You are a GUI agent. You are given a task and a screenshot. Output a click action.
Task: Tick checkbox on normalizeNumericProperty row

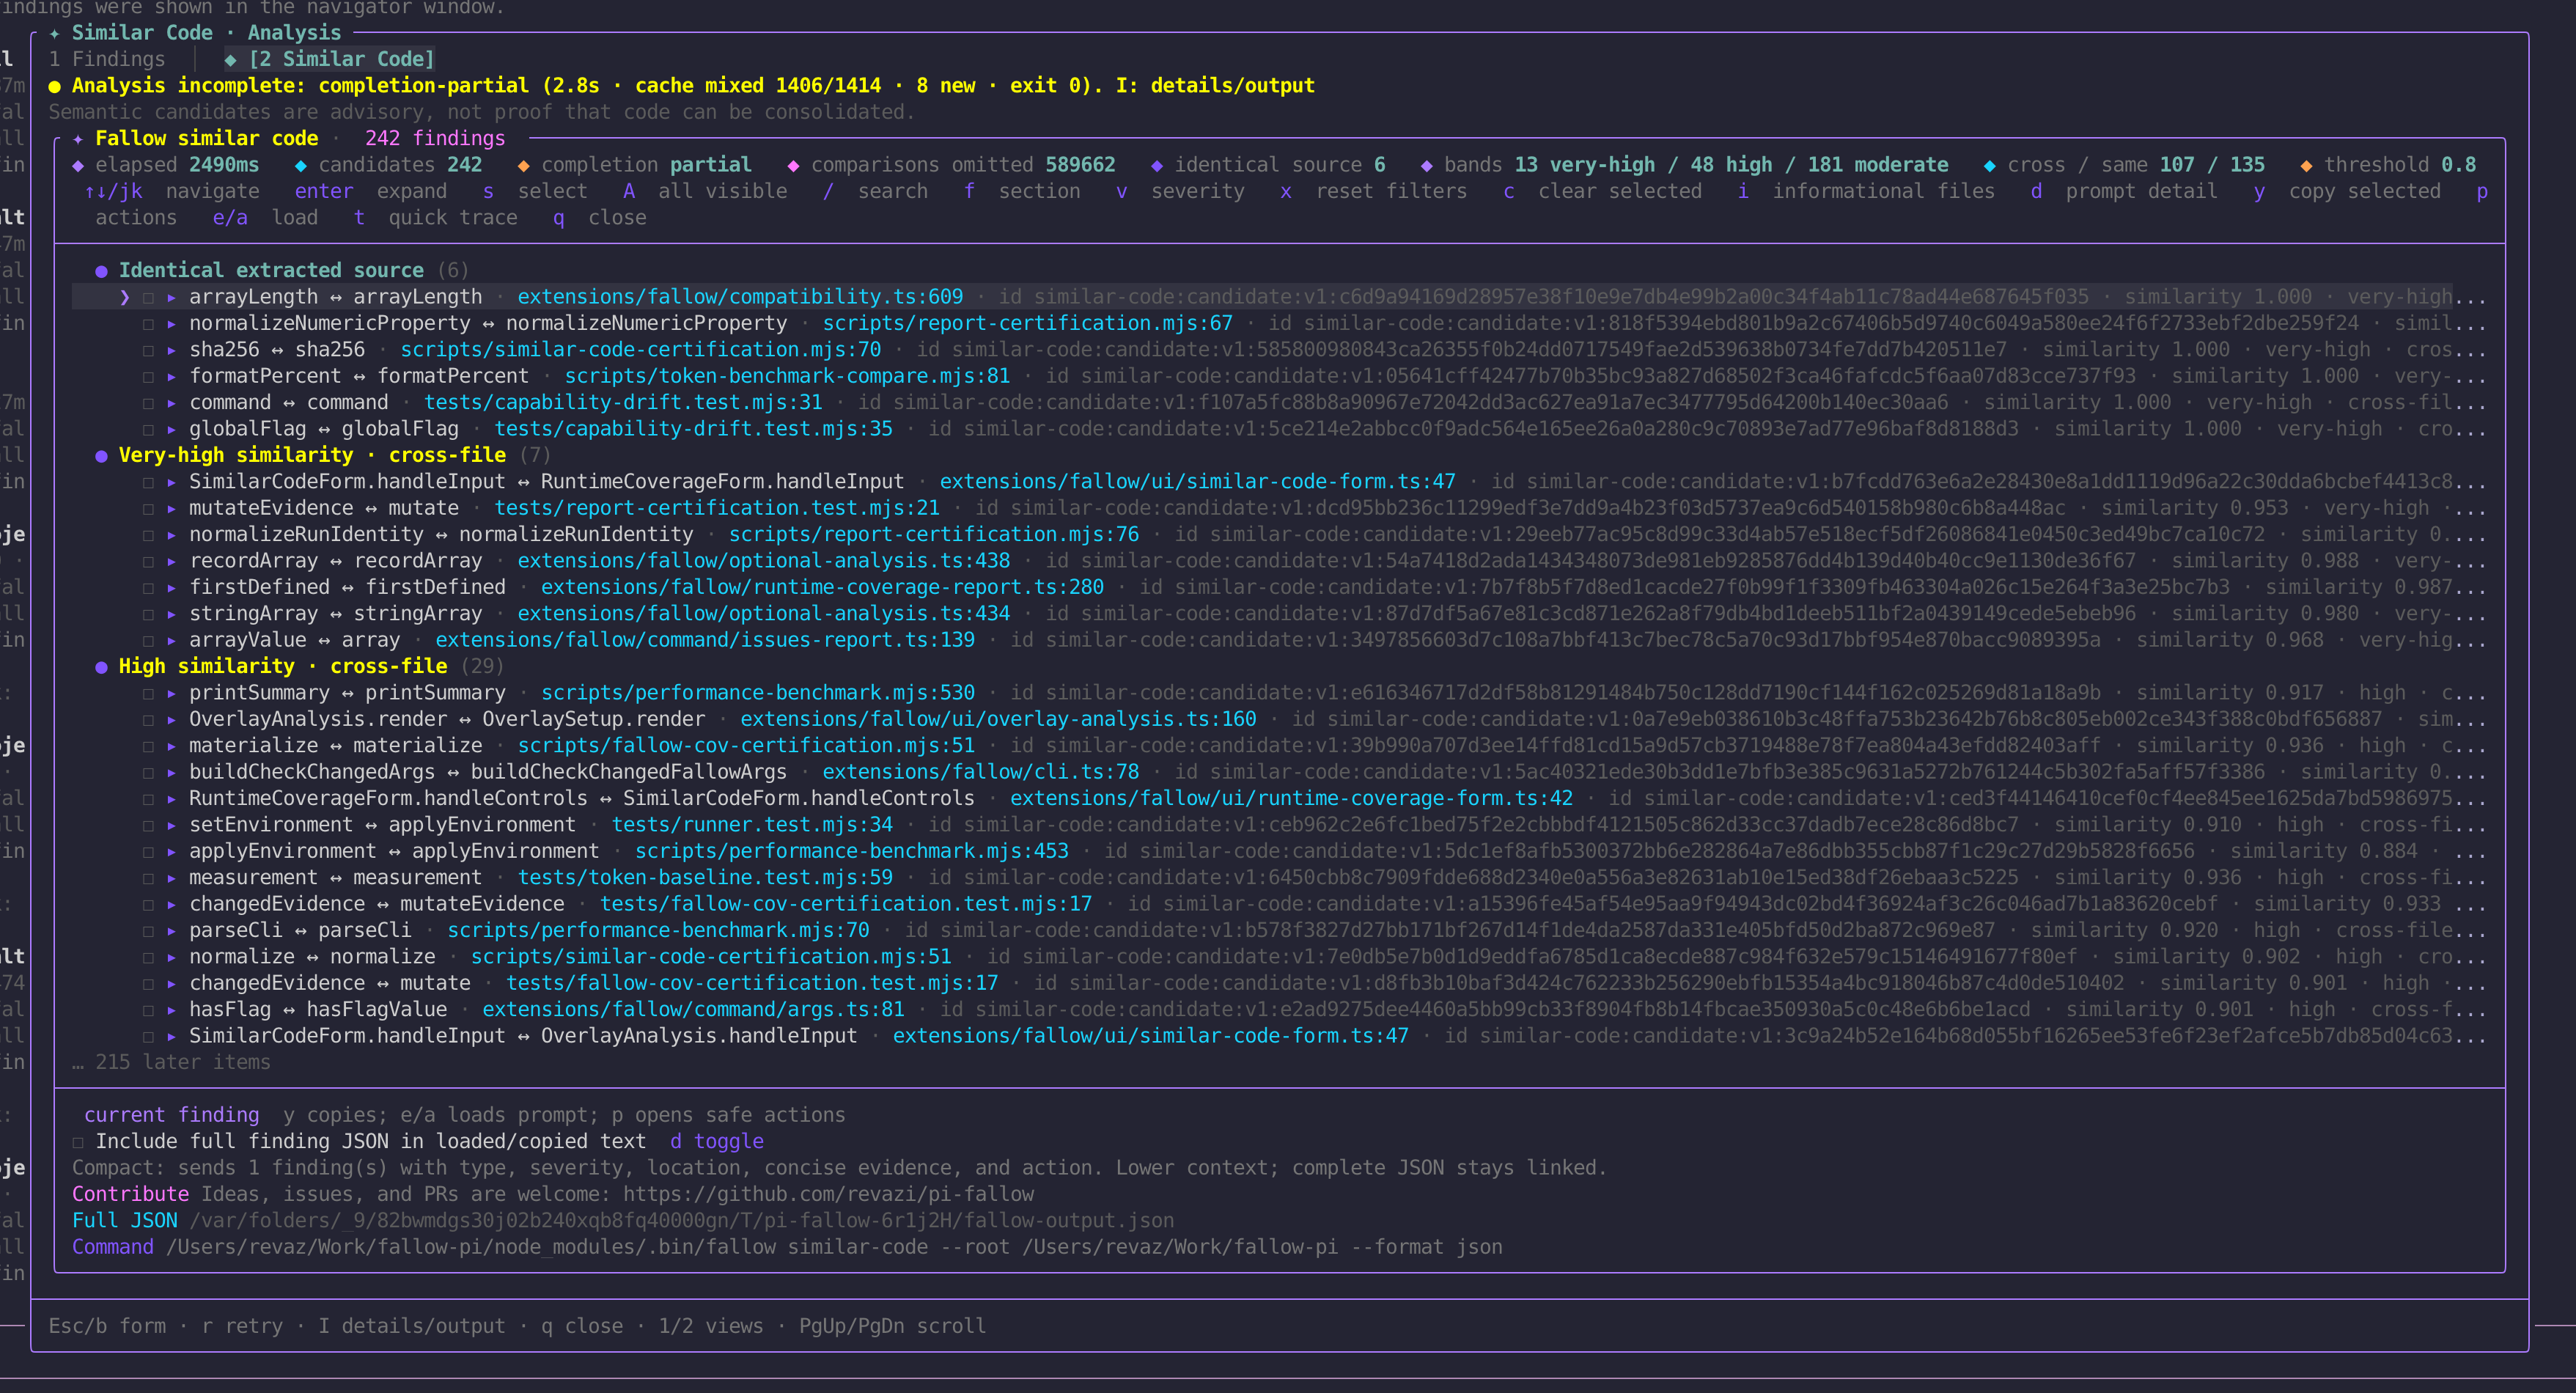[148, 324]
